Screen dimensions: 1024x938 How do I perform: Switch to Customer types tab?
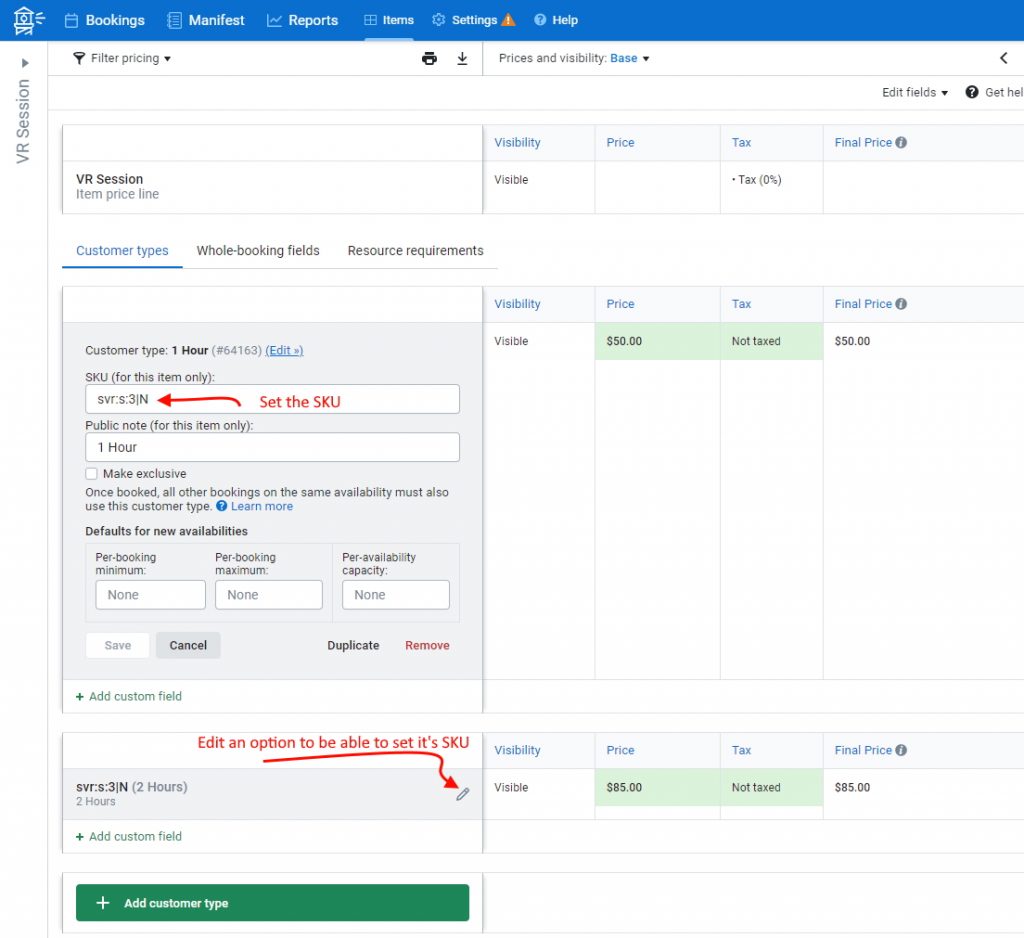[x=122, y=250]
